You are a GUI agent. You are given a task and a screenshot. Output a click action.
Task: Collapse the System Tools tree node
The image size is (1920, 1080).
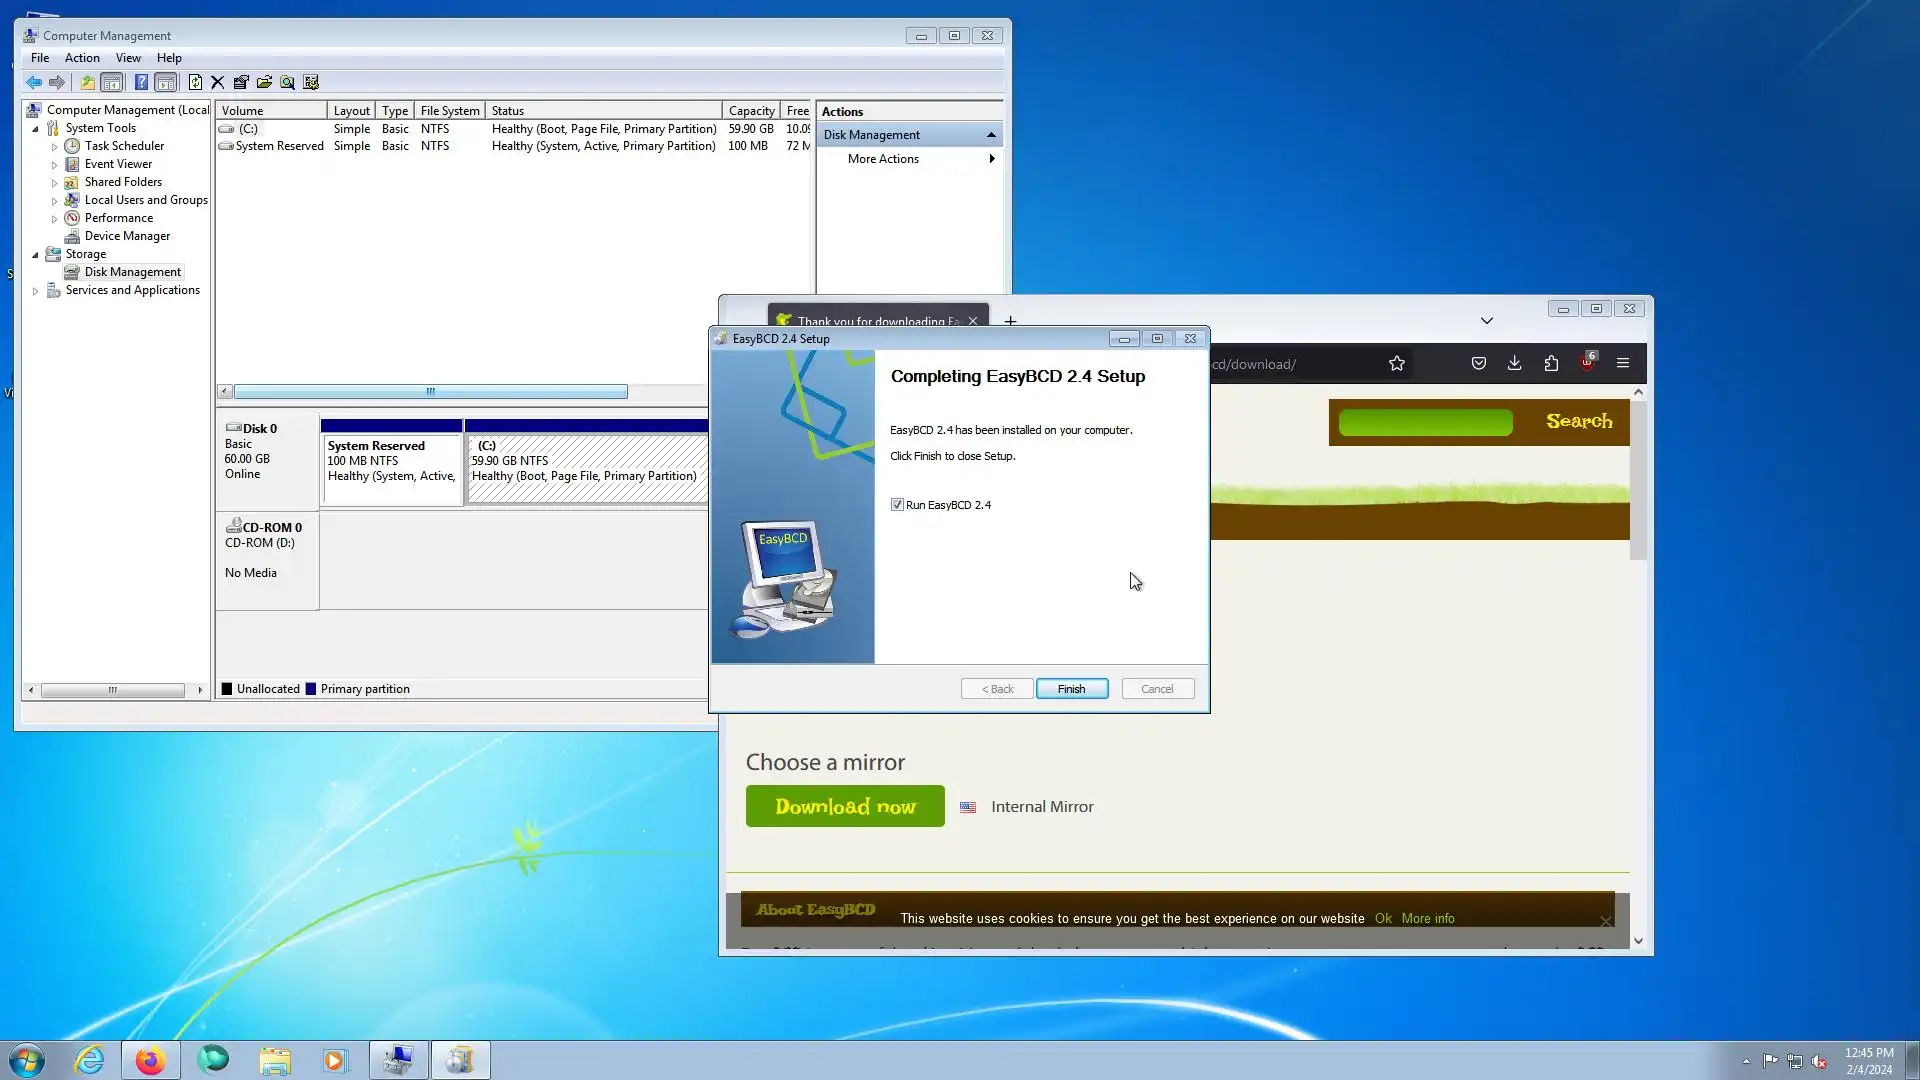pos(36,129)
